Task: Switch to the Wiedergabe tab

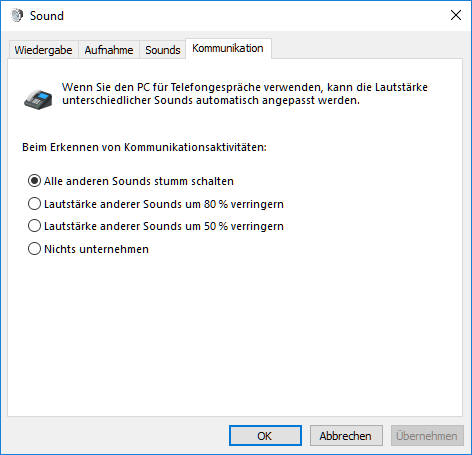Action: [43, 50]
